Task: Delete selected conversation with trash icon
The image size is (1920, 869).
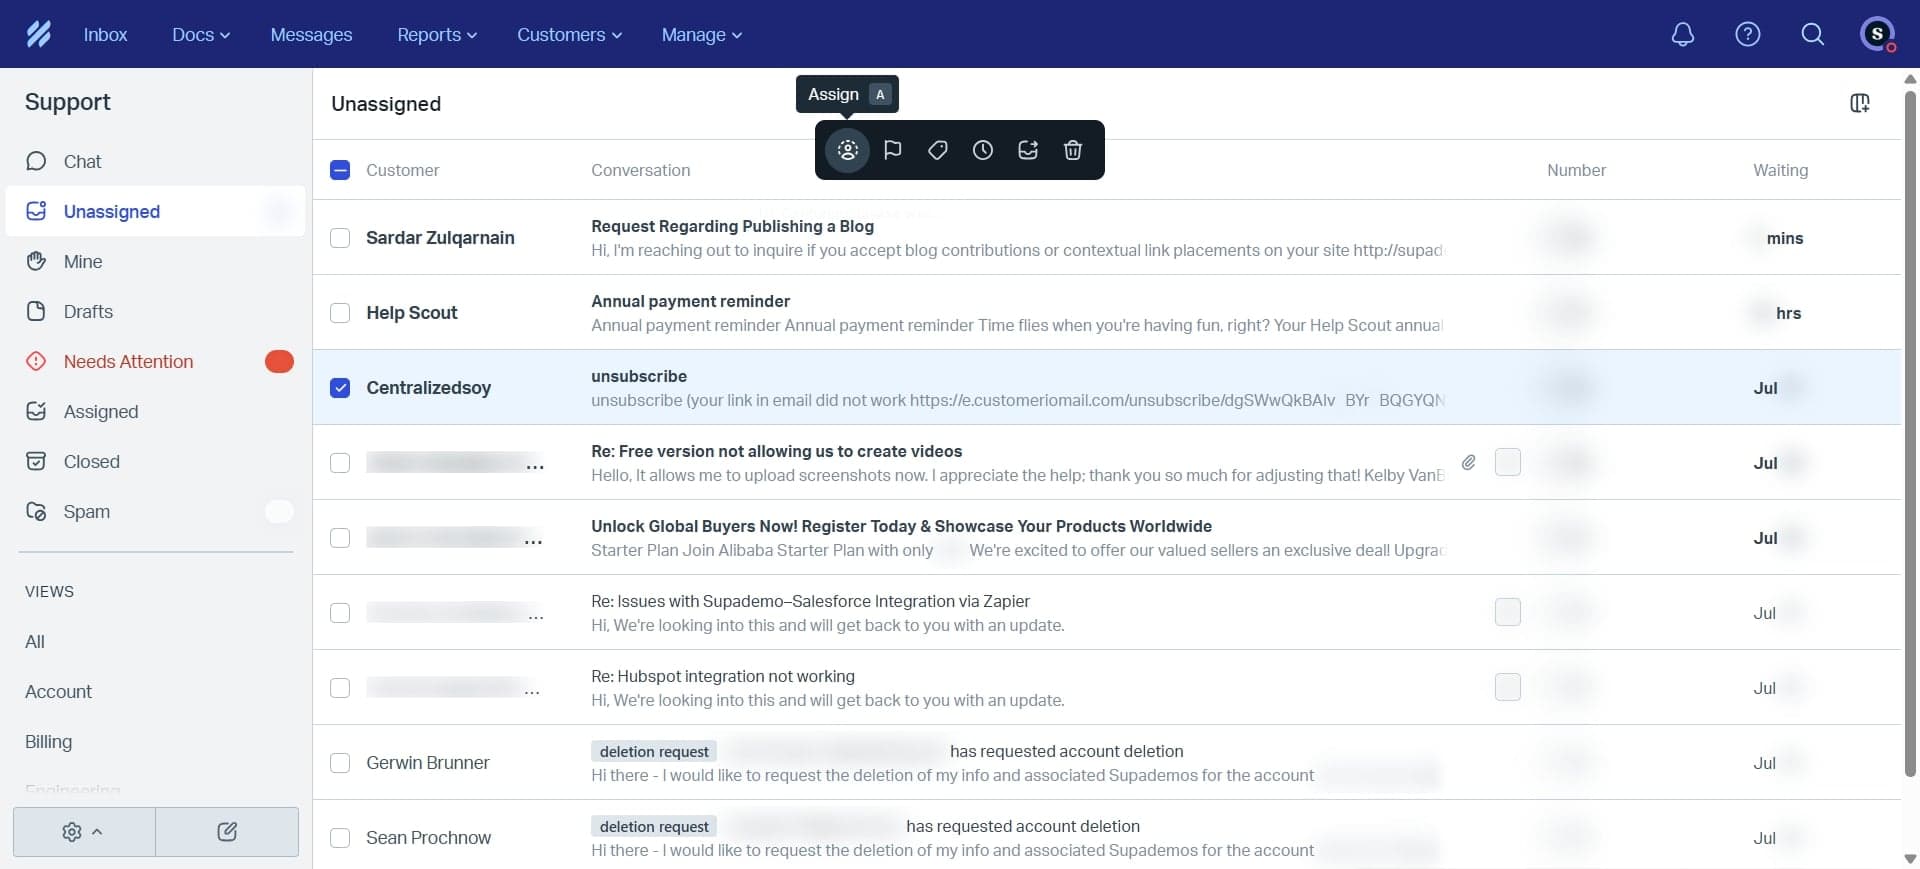Action: tap(1072, 150)
